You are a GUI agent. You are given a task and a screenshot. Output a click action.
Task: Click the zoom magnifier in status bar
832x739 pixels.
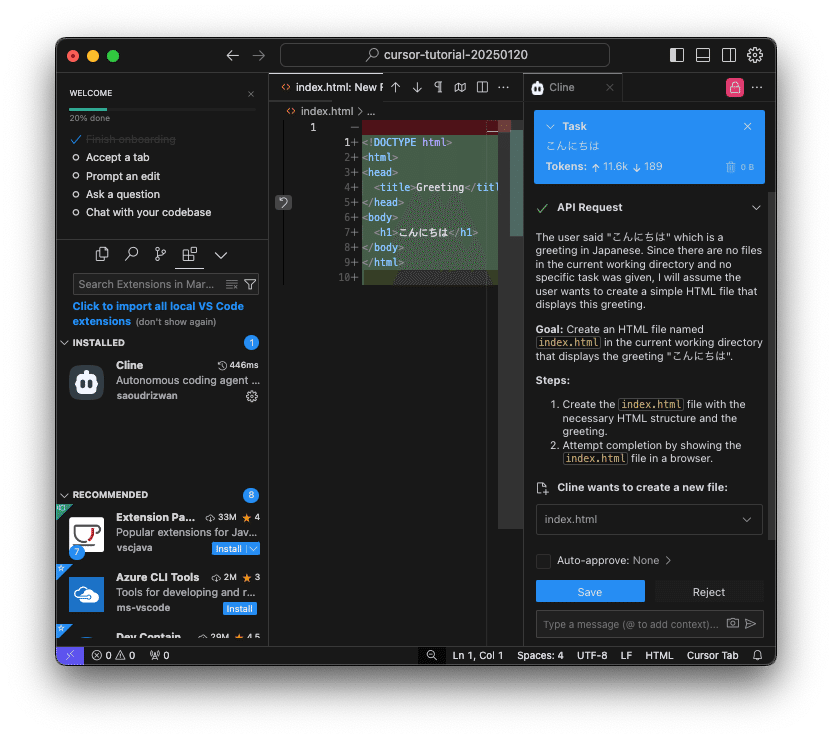point(432,656)
